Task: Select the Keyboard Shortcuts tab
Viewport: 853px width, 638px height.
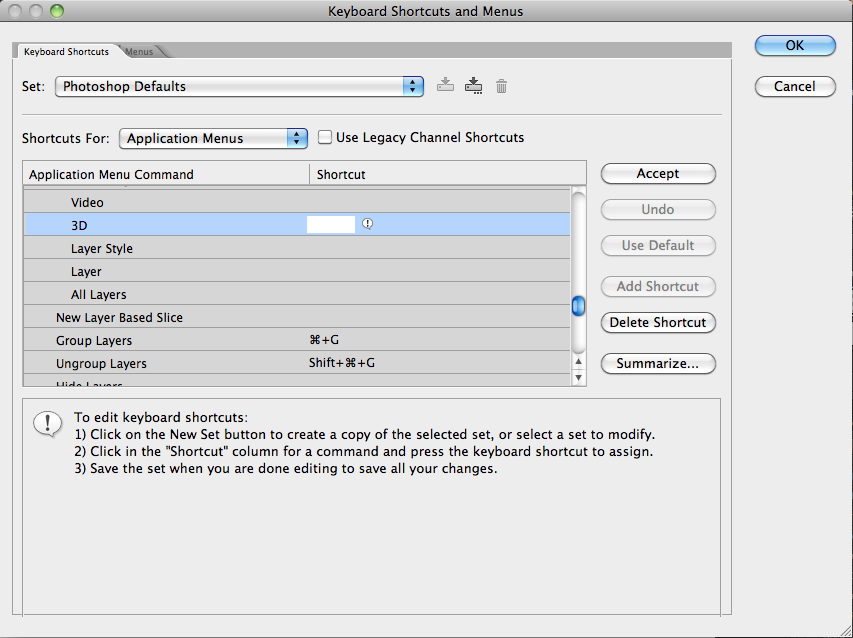Action: point(66,52)
